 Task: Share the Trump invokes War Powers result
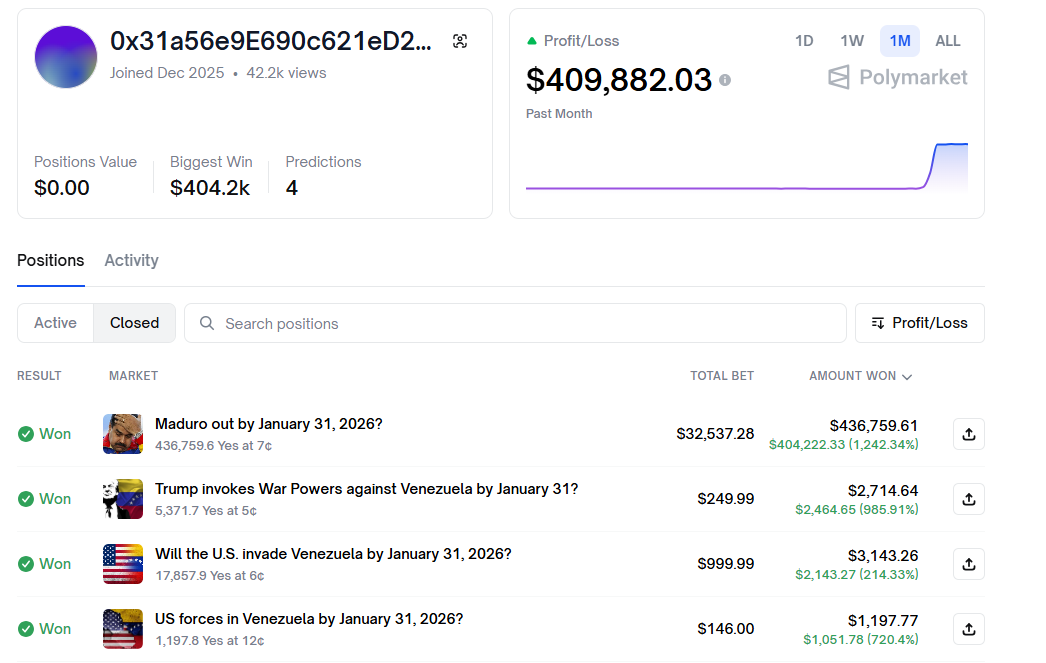(968, 499)
